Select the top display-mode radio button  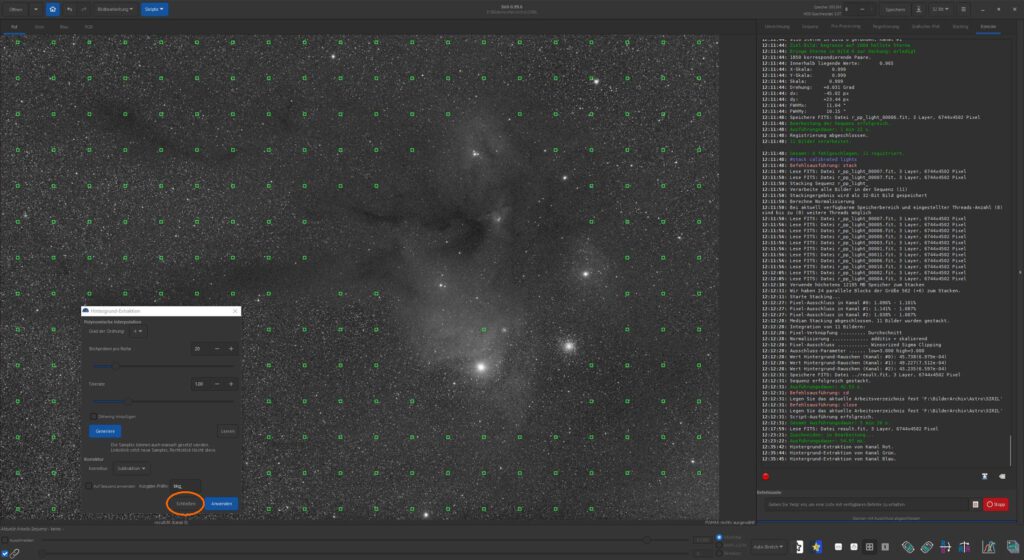(718, 537)
